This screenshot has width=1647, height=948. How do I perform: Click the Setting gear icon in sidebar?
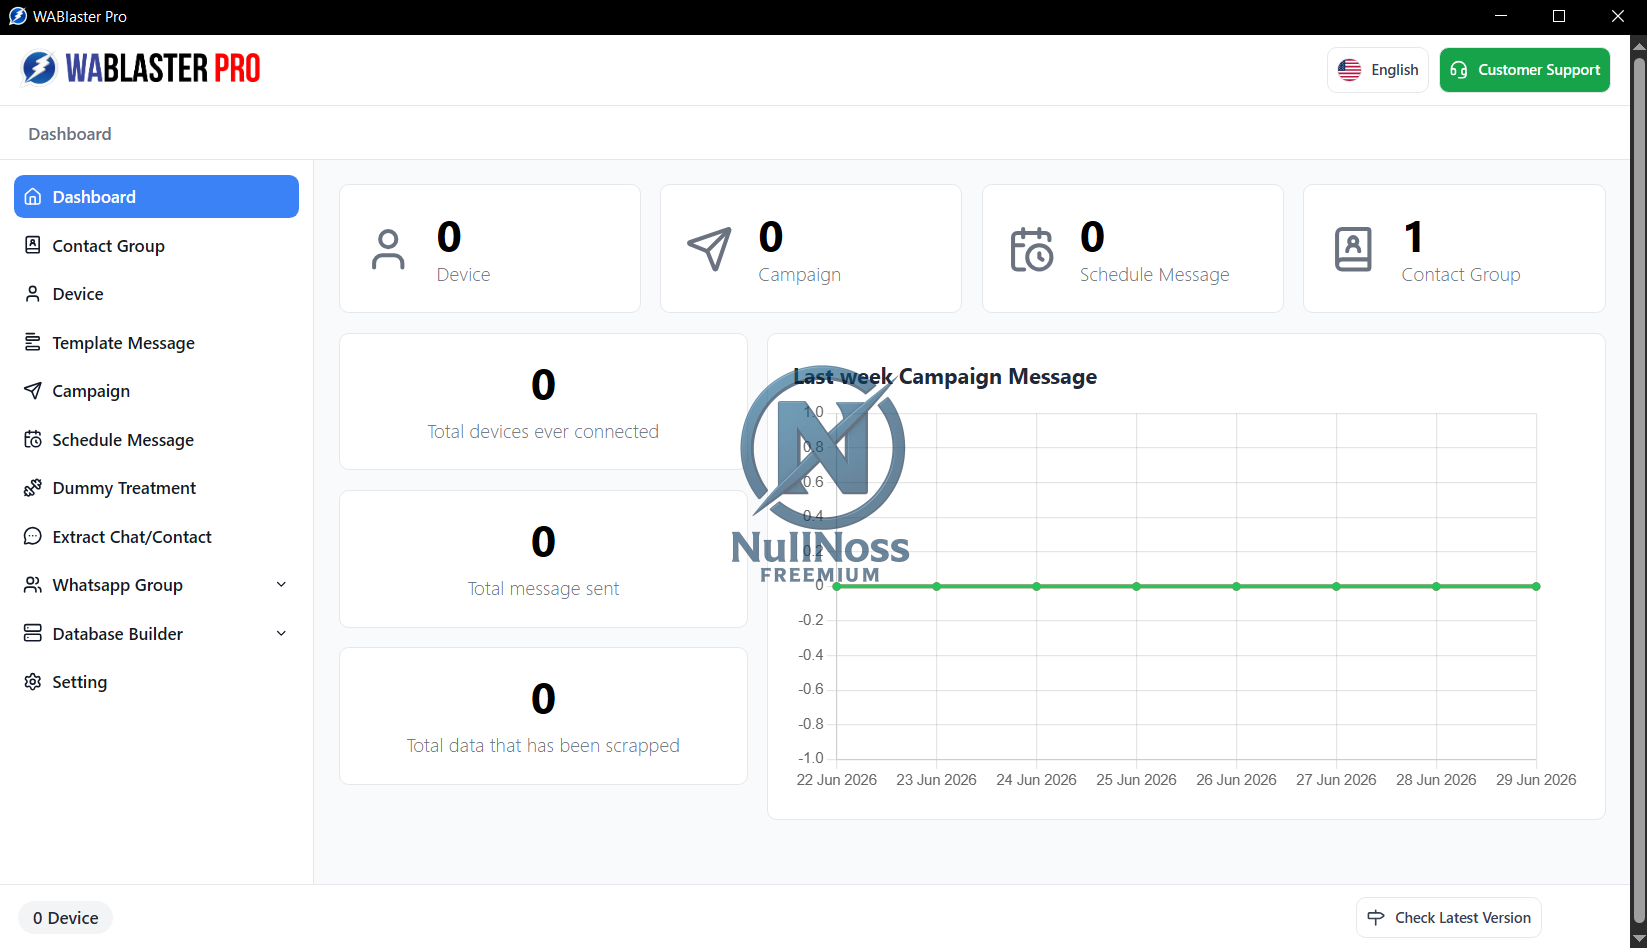click(33, 682)
